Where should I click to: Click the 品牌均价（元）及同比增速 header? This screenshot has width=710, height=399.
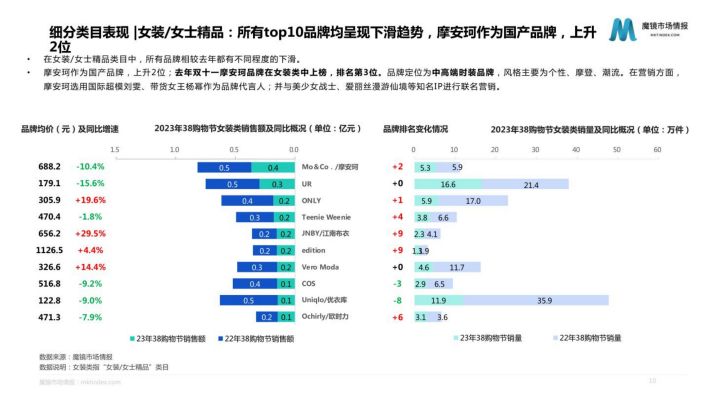70,129
